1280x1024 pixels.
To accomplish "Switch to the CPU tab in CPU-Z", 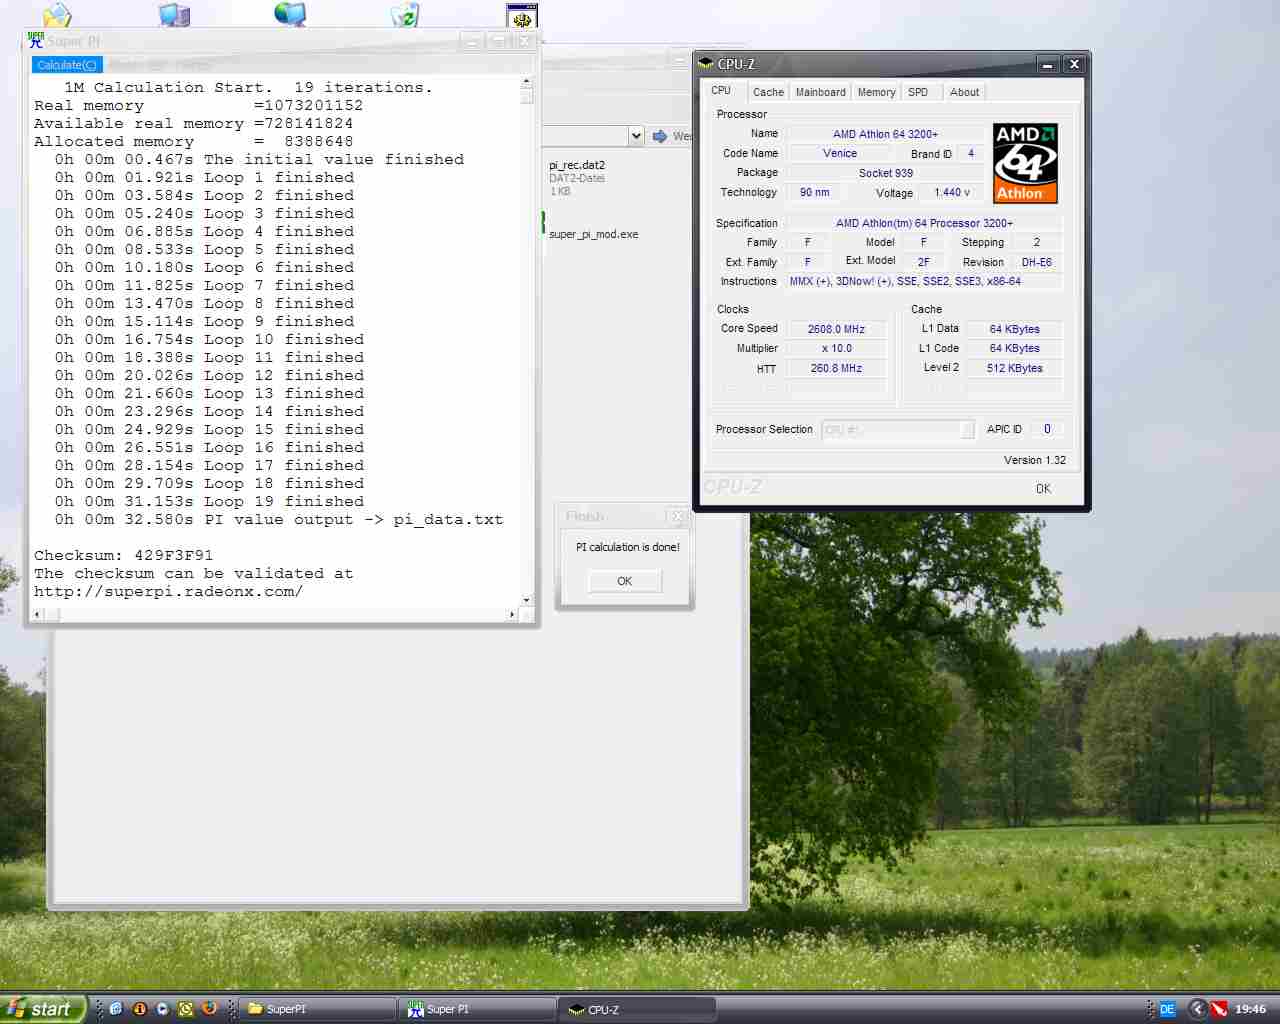I will tap(721, 90).
